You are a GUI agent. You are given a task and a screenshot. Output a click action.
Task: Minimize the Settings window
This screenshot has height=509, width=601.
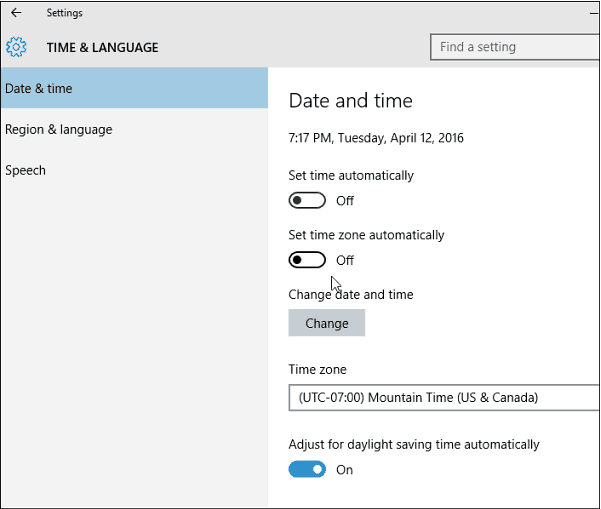pyautogui.click(x=594, y=13)
